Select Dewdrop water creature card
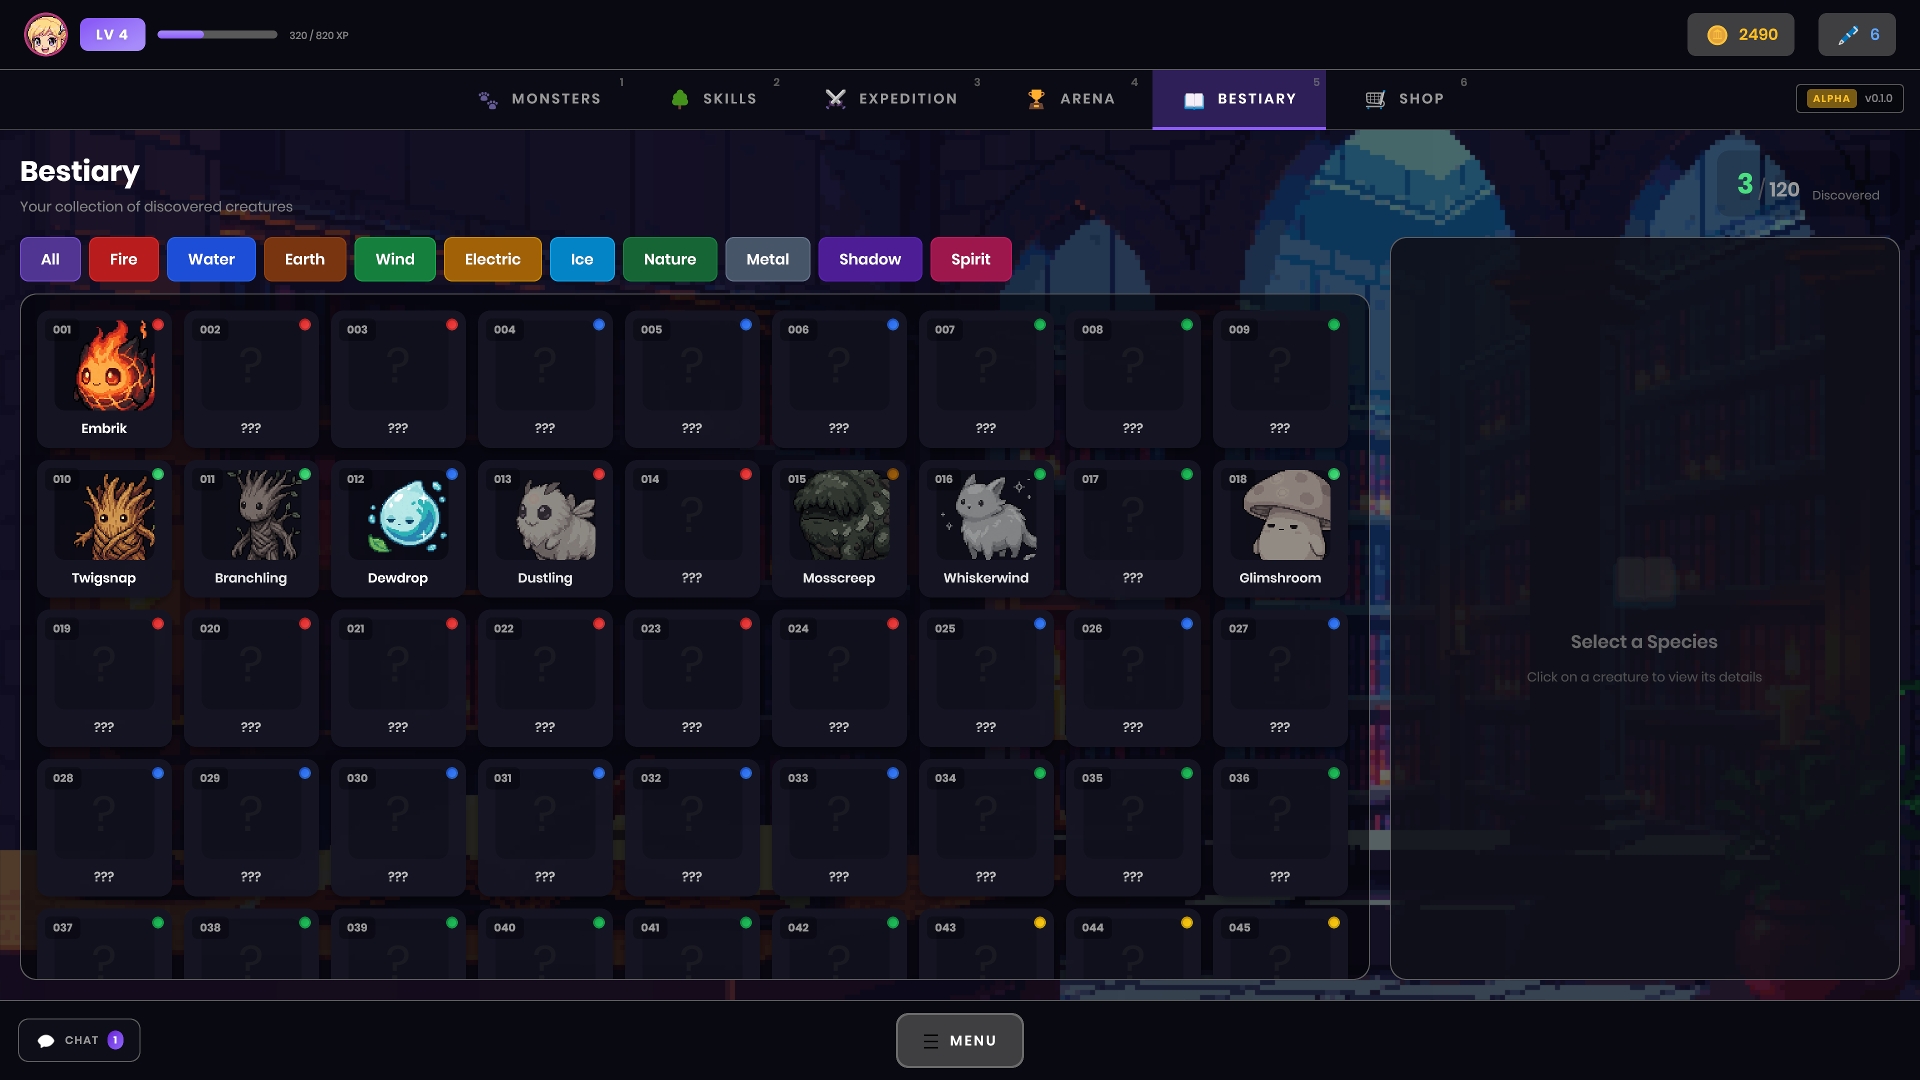This screenshot has height=1080, width=1920. pos(398,529)
